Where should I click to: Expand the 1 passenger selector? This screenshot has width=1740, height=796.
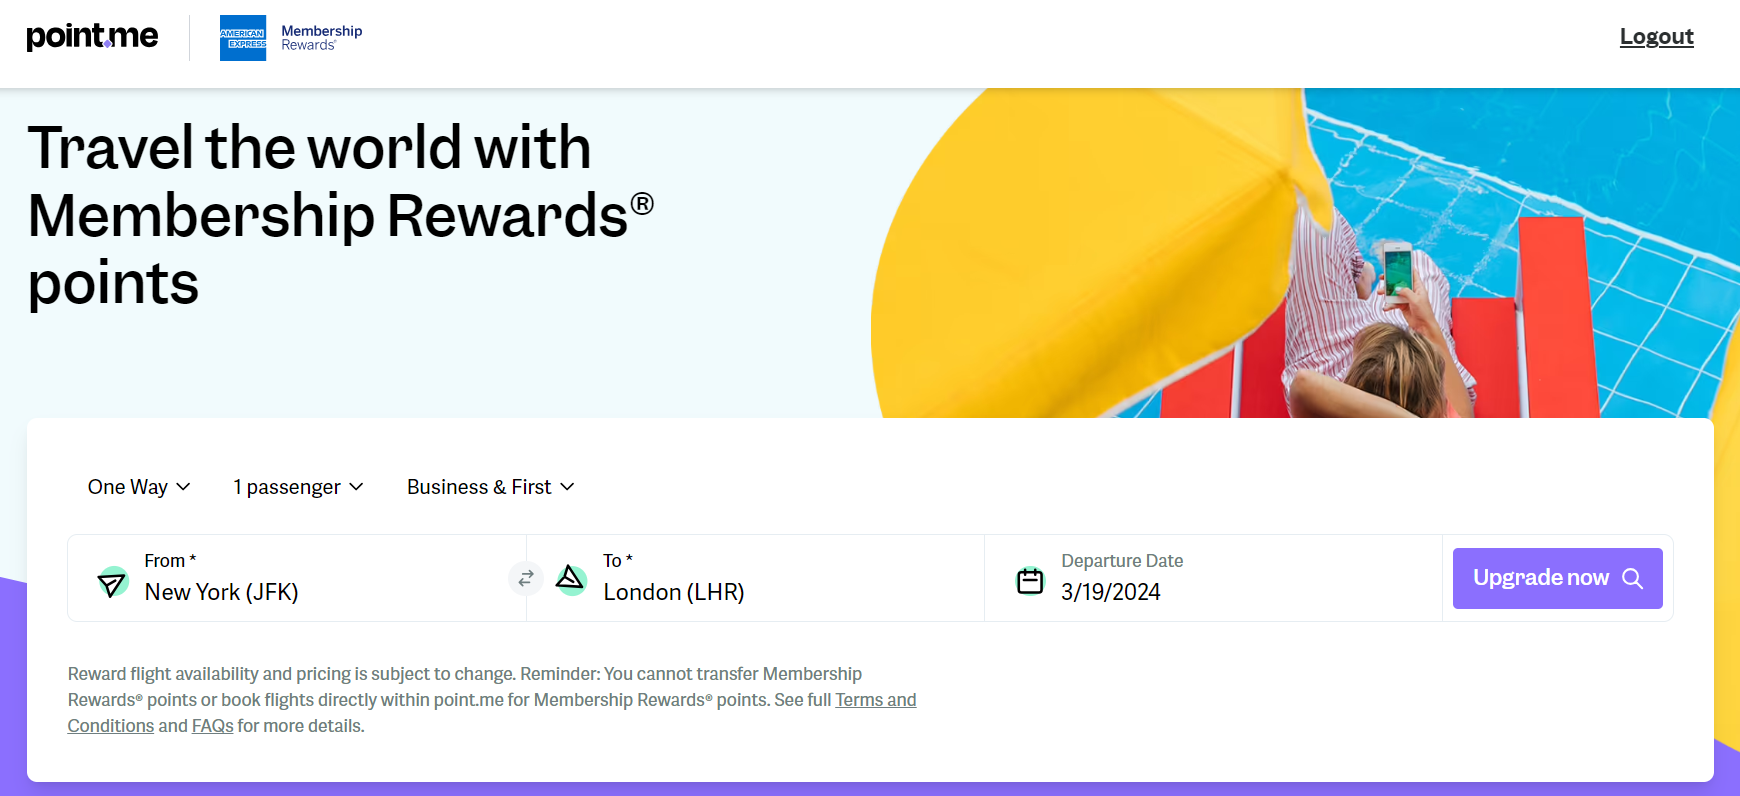coord(296,487)
